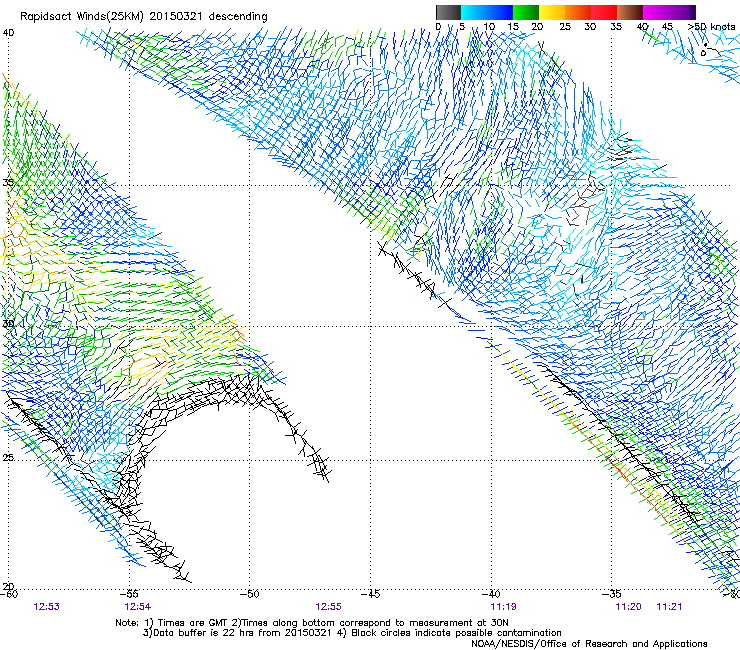Image resolution: width=740 pixels, height=650 pixels.
Task: Click the longitude label -55 on bottom axis
Action: coord(130,594)
